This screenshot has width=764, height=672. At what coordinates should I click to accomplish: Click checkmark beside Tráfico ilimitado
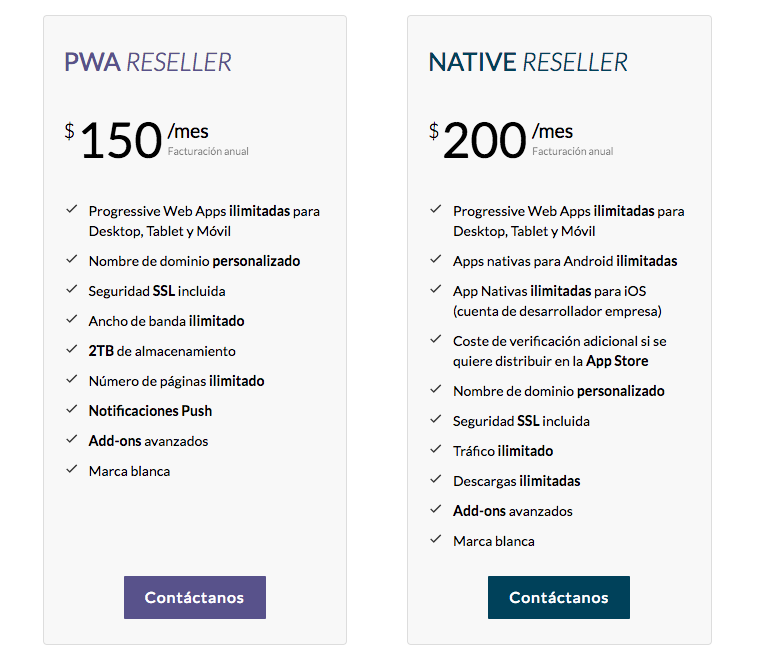point(436,449)
